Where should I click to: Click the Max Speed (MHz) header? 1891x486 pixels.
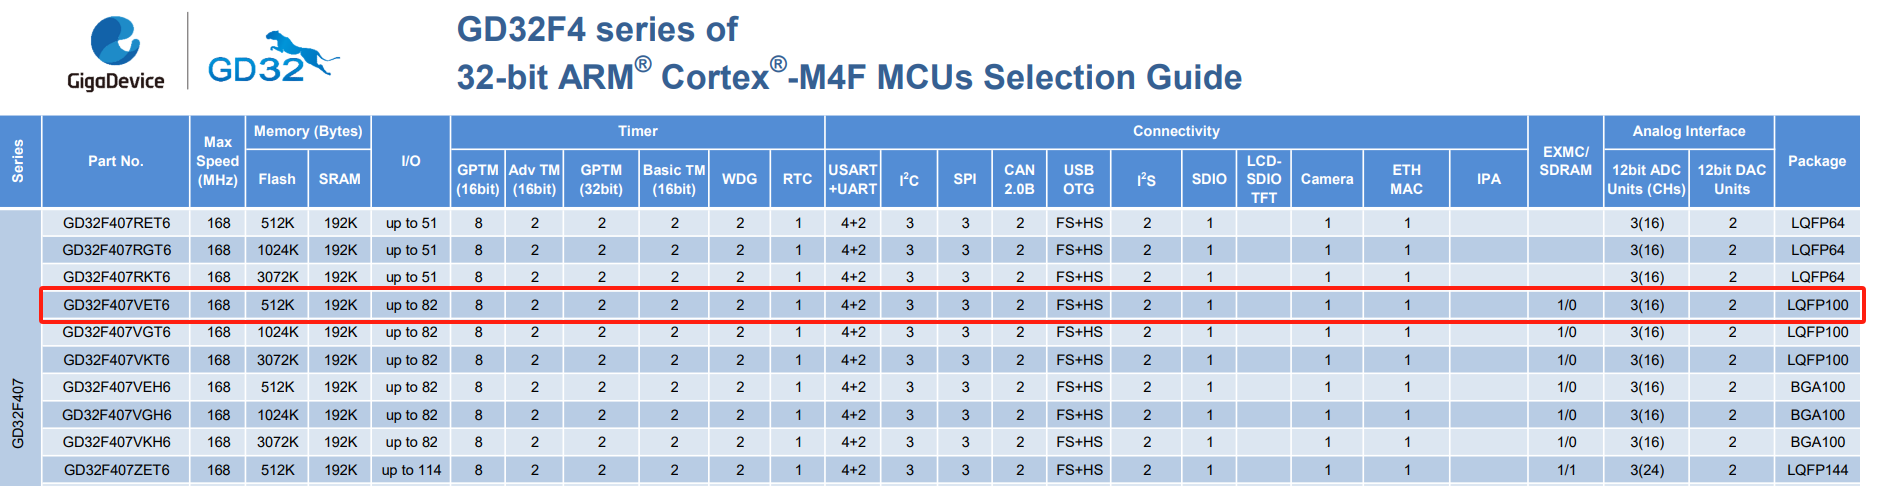pos(218,161)
